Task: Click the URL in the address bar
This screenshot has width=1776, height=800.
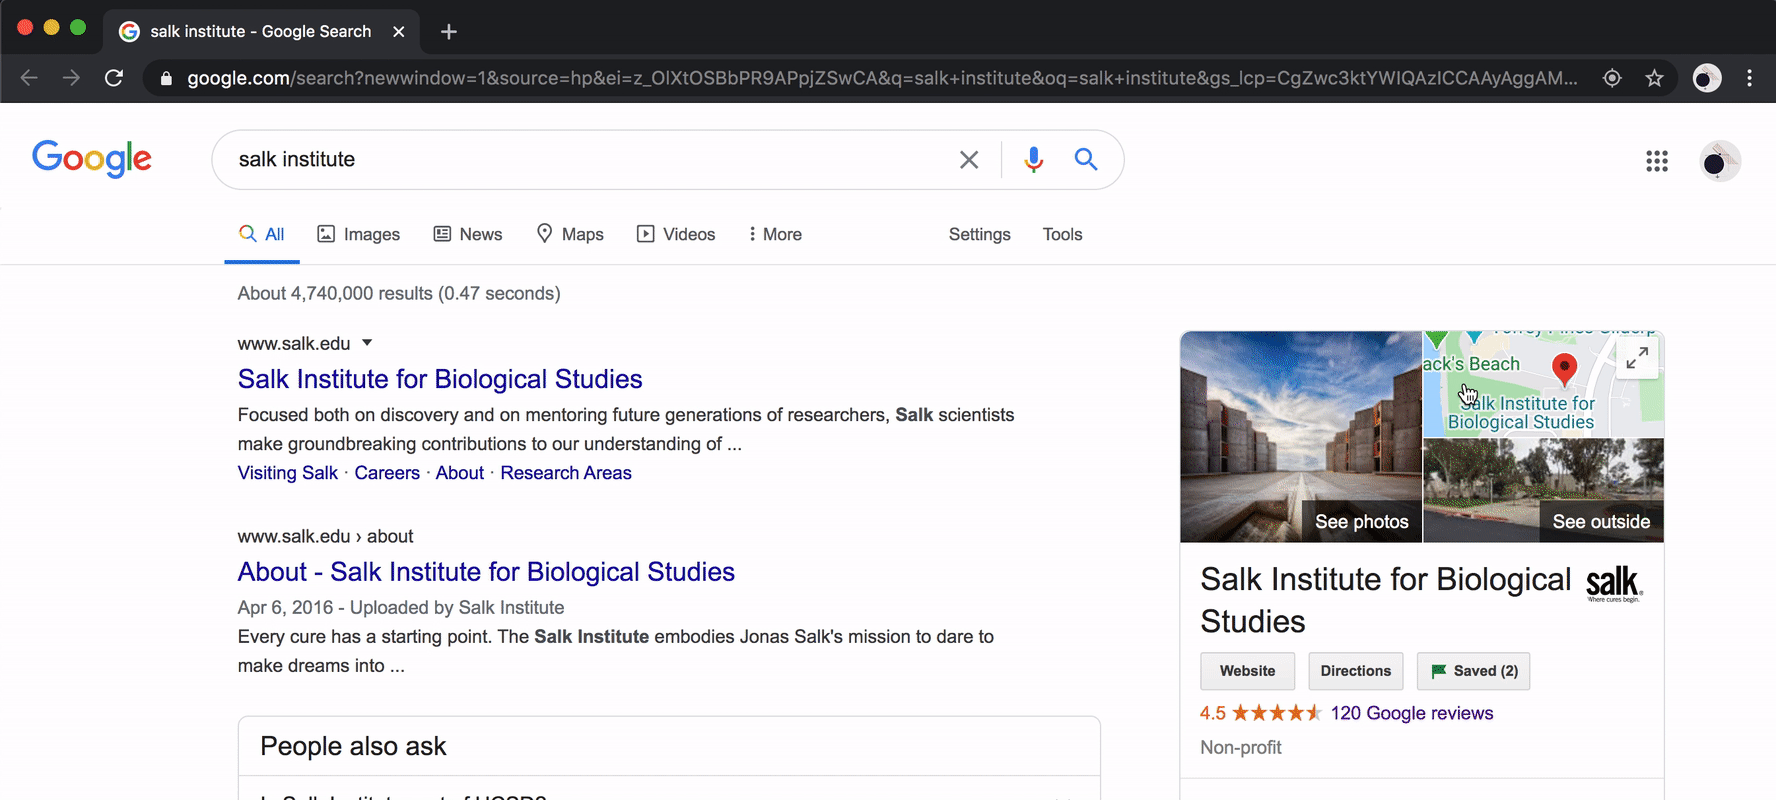Action: (x=882, y=78)
